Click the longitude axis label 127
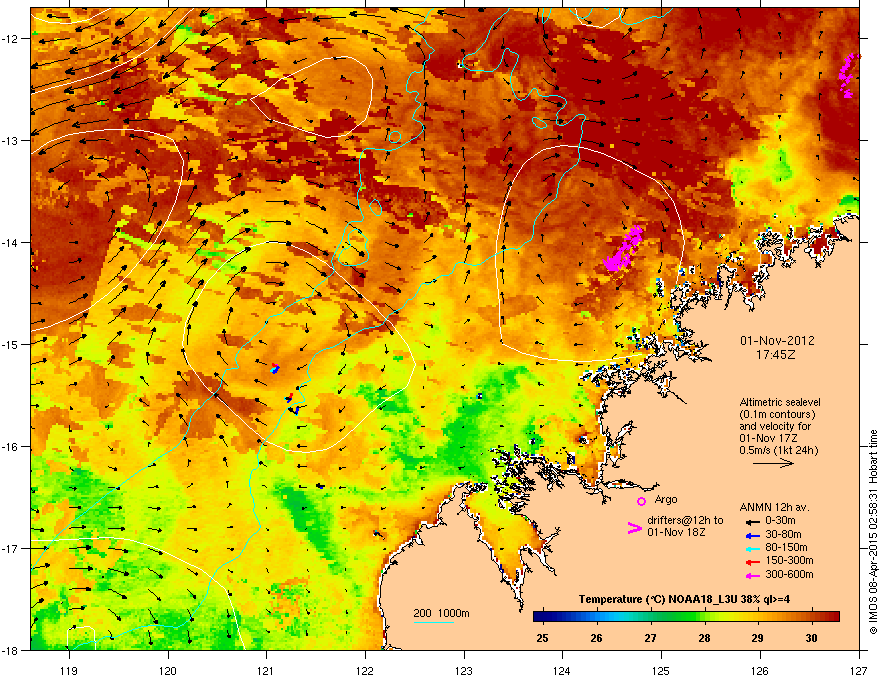 (859, 670)
